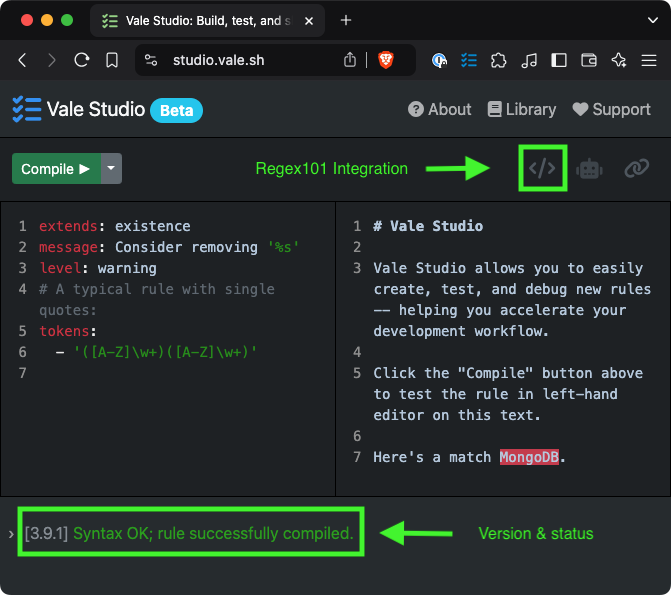Click the Vale extension checklist icon in toolbar

[x=469, y=60]
